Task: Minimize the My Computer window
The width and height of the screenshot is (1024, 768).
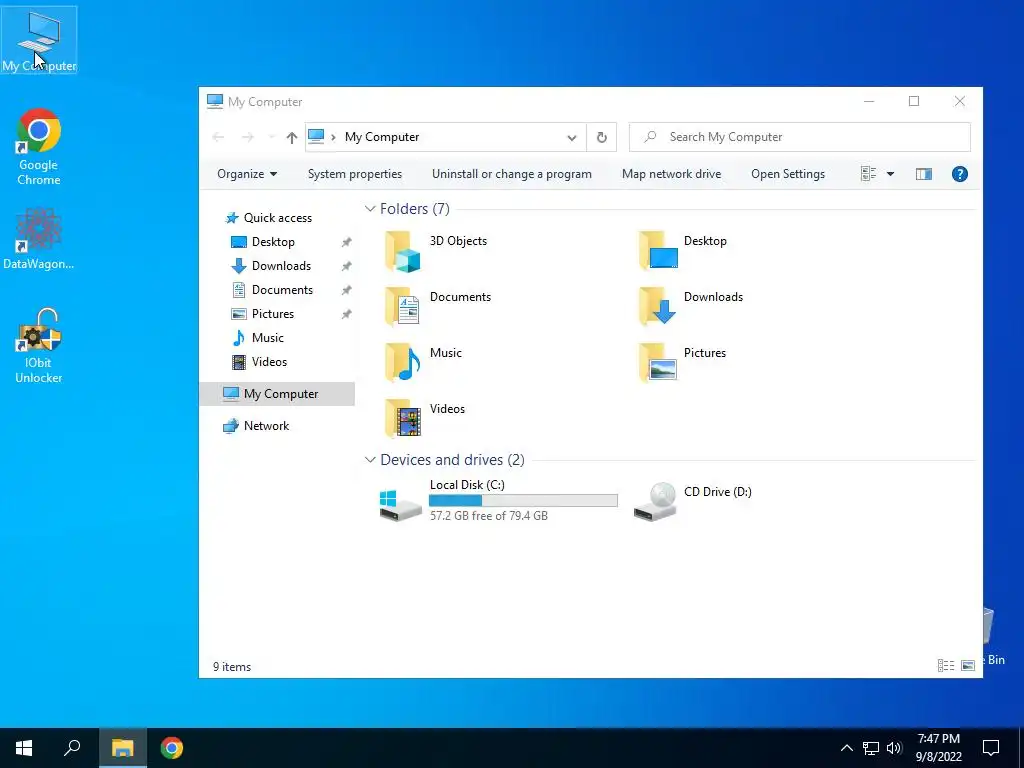Action: [869, 101]
